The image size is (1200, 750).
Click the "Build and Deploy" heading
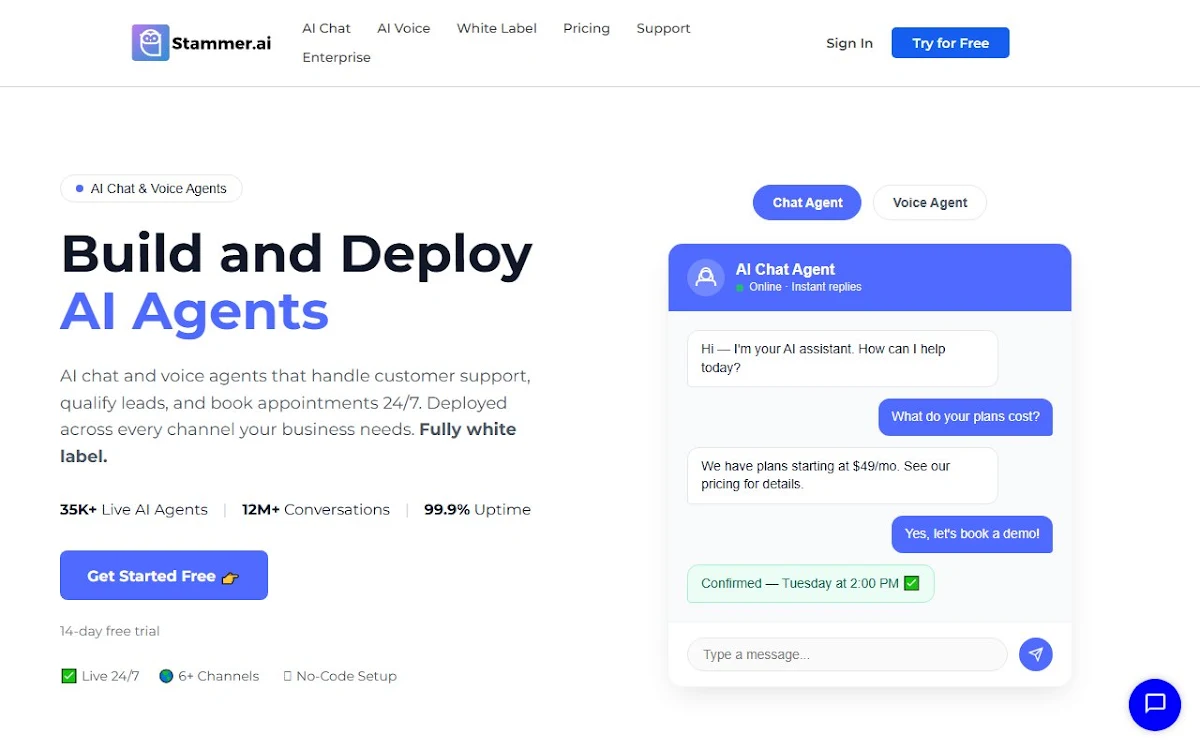tap(297, 254)
